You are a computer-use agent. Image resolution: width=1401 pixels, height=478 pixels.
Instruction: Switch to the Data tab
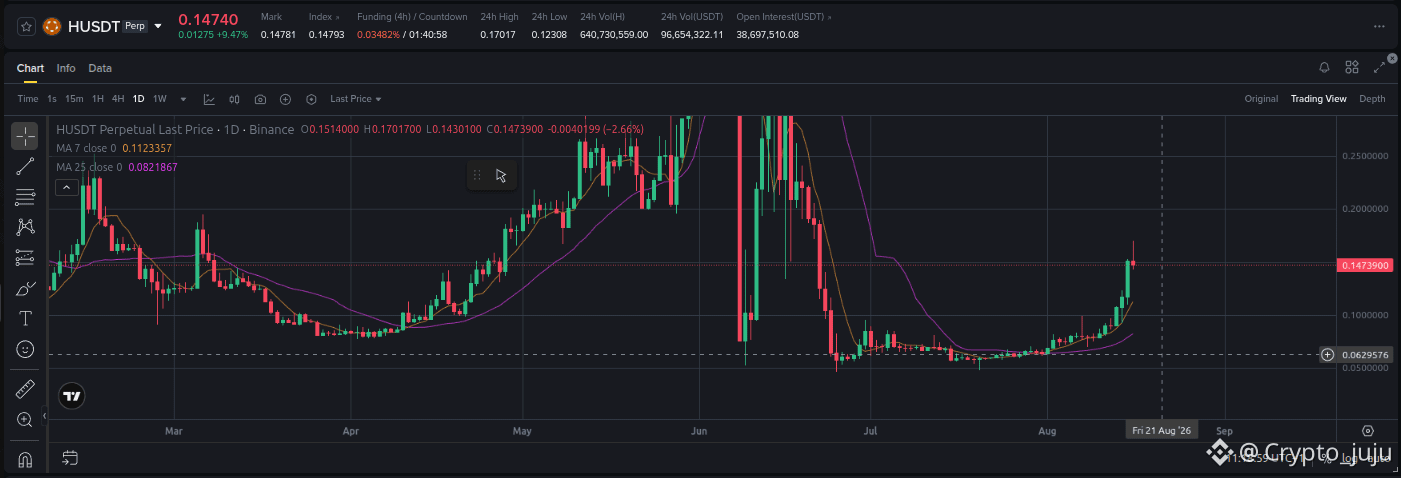[100, 68]
